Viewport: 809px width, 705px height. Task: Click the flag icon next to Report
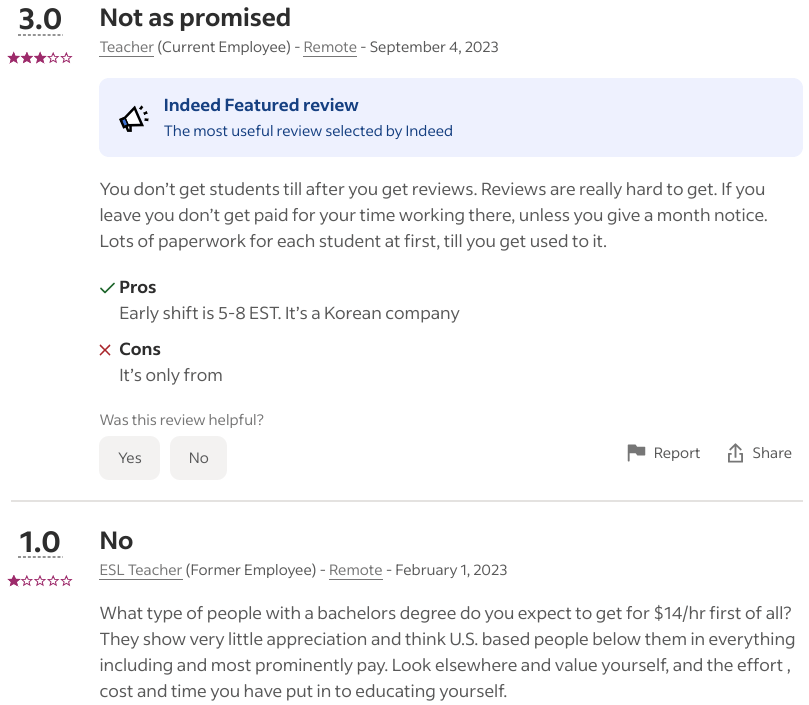coord(636,452)
